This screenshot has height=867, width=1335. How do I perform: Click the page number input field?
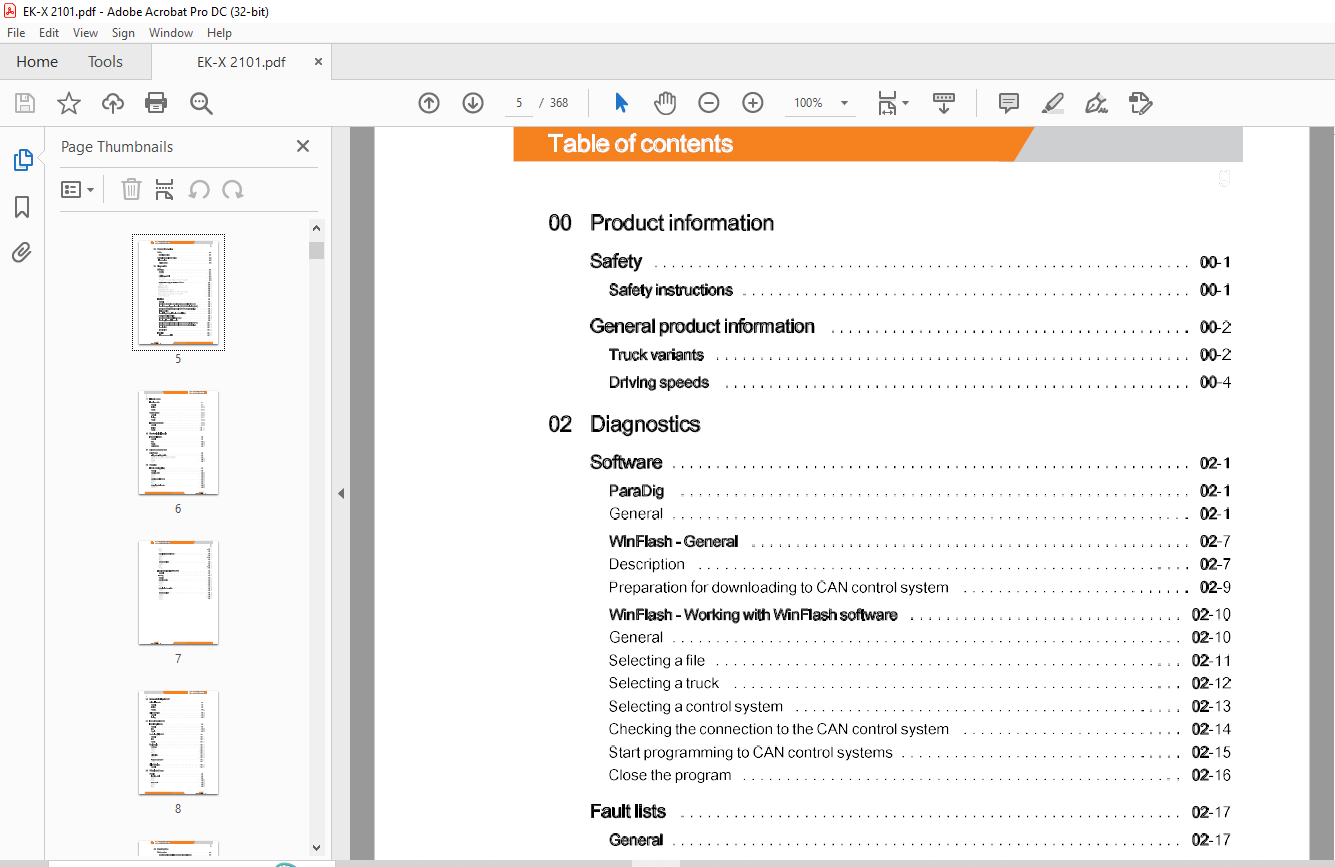(x=519, y=103)
